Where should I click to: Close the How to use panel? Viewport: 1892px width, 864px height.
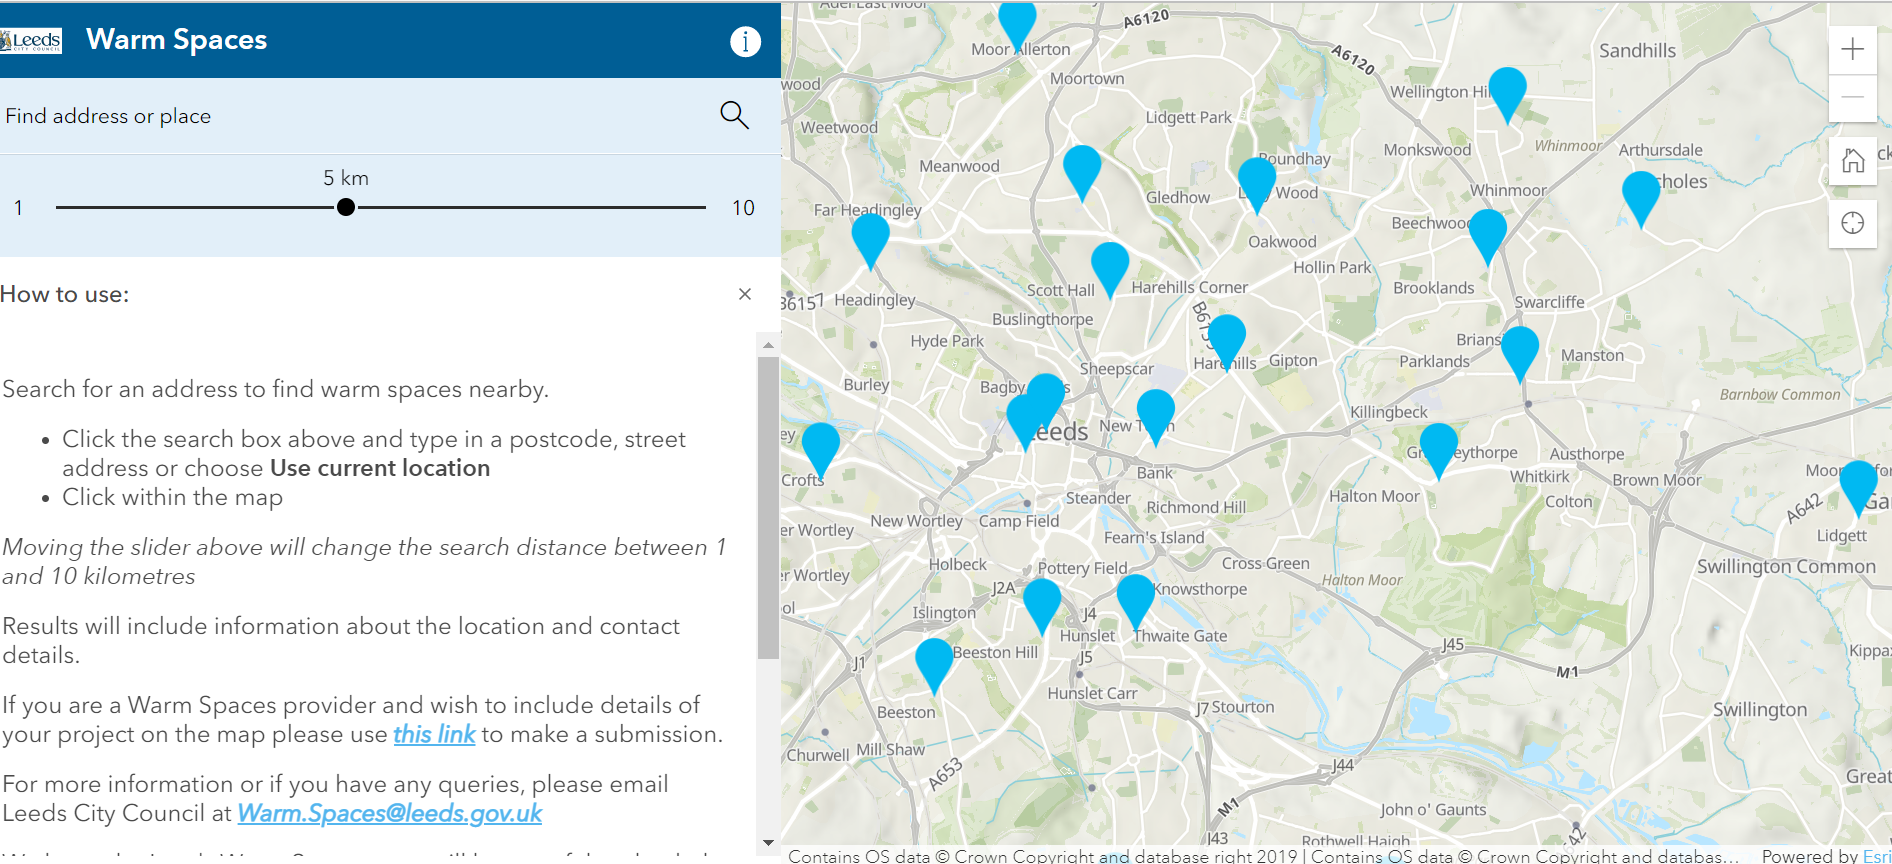pos(744,294)
